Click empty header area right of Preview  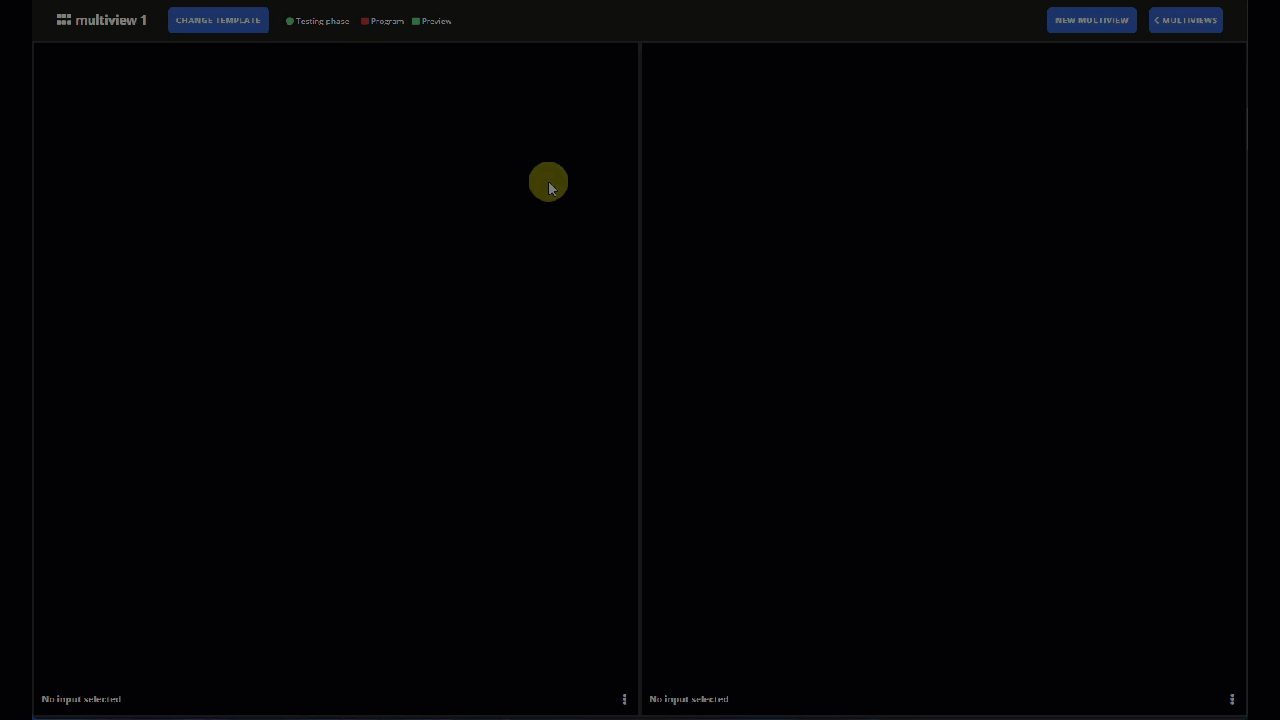pos(750,20)
